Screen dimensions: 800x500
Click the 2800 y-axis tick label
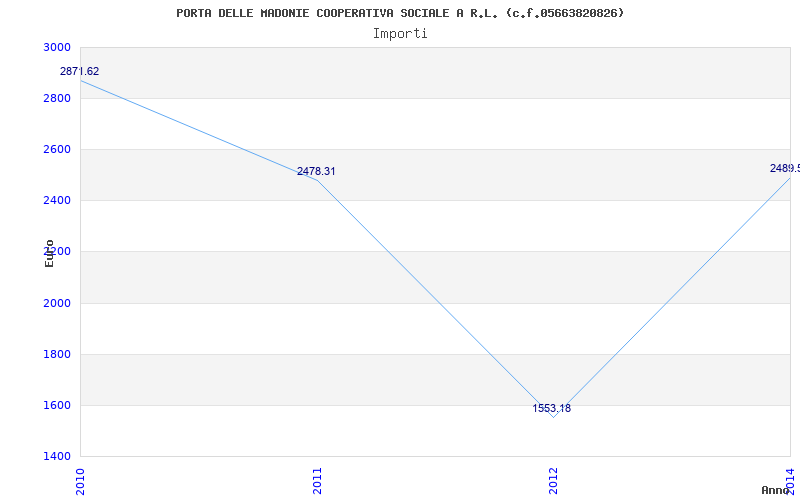tap(56, 98)
